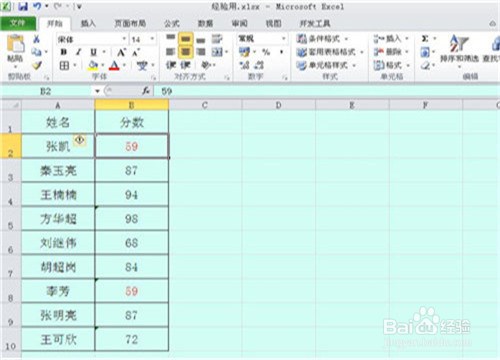Image resolution: width=500 pixels, height=360 pixels.
Task: Open the font size 14 dropdown
Action: pos(152,39)
